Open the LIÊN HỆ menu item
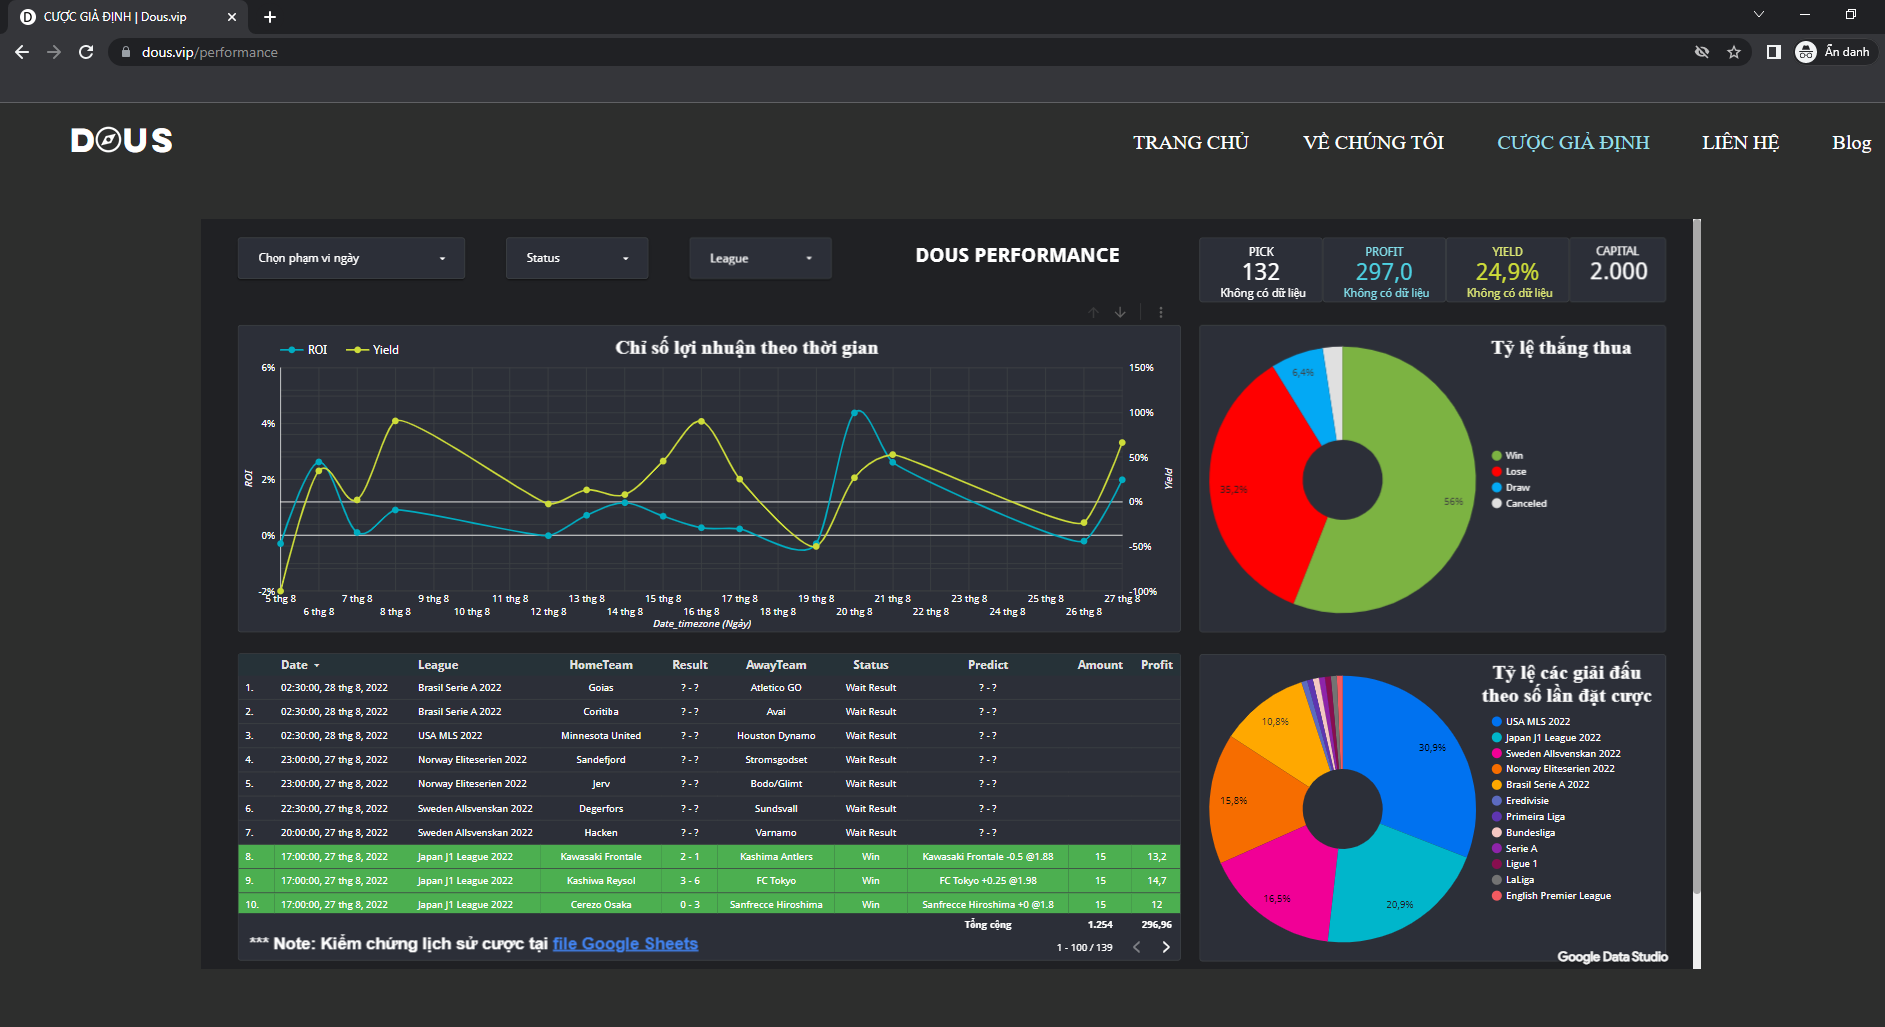This screenshot has height=1027, width=1885. [1740, 142]
